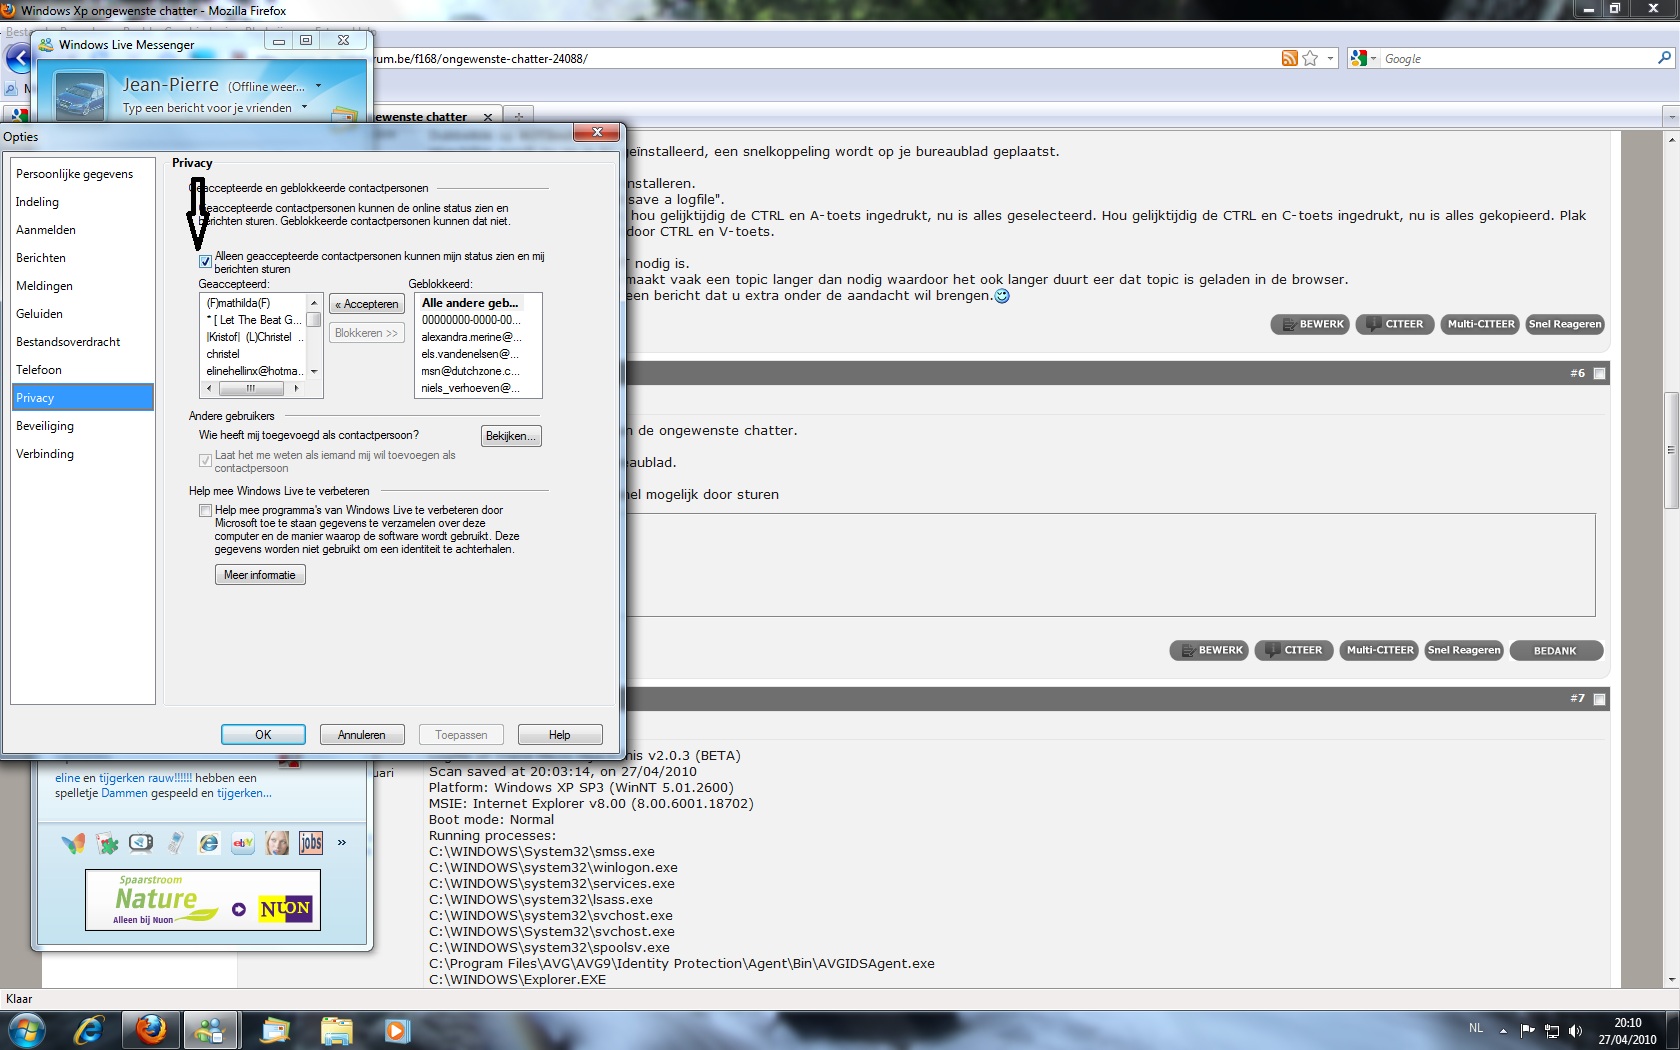This screenshot has width=1680, height=1050.
Task: Open Windows Media Player taskbar icon
Action: coord(397,1030)
